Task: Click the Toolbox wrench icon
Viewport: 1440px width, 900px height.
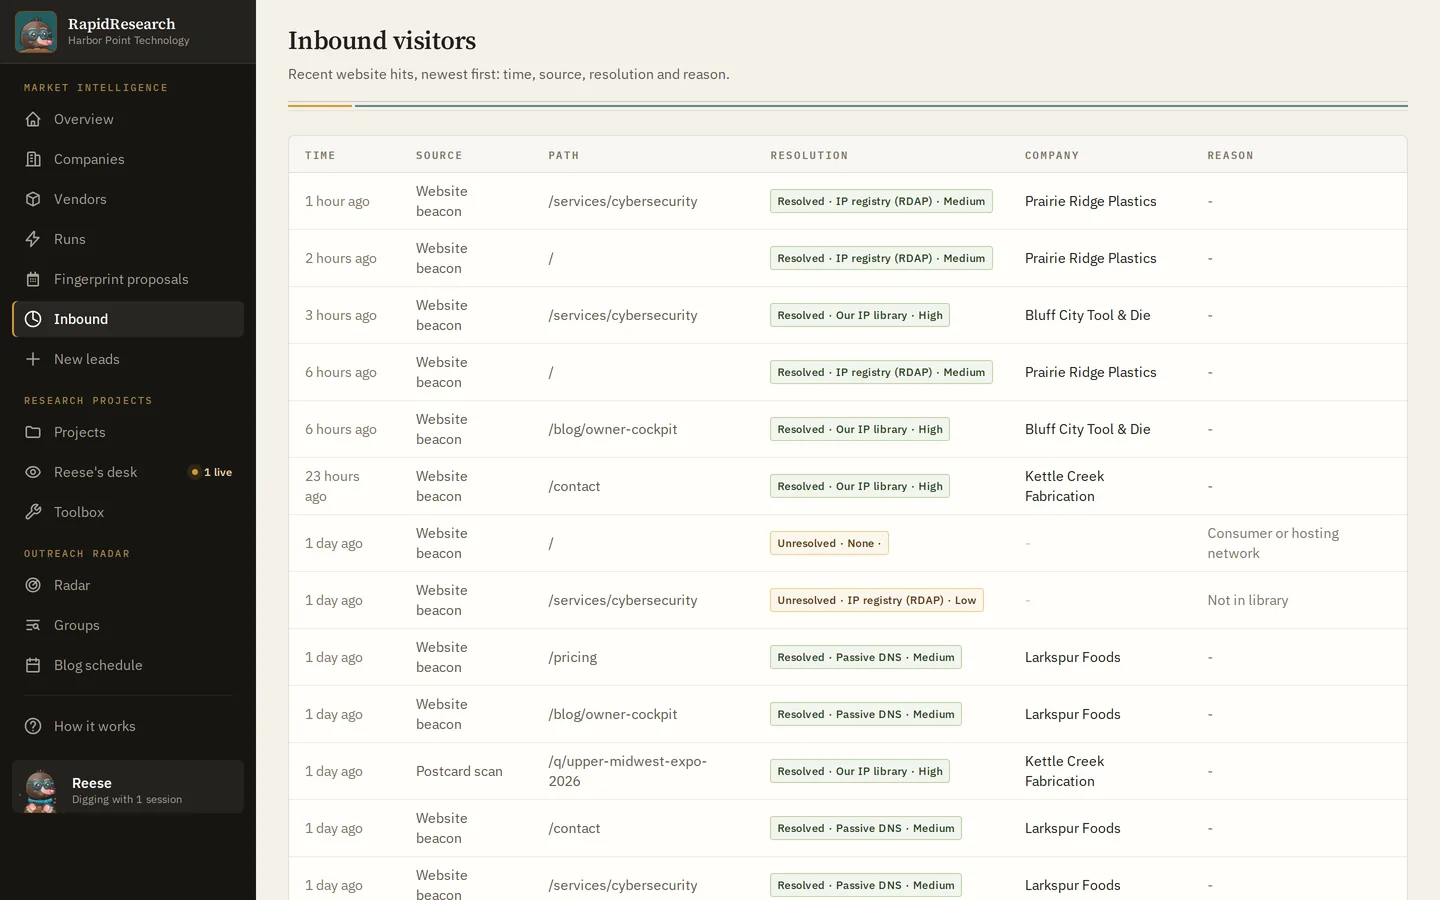Action: (x=33, y=512)
